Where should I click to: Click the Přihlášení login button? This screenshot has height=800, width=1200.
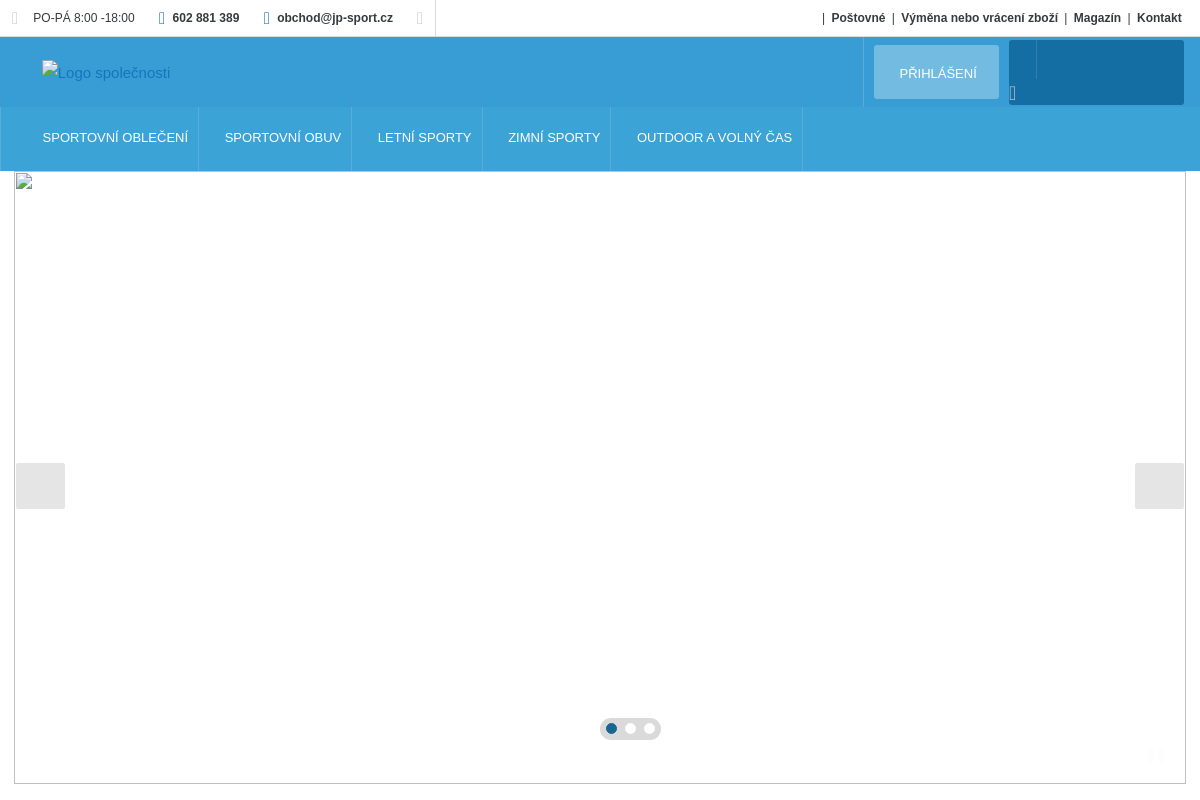click(937, 73)
